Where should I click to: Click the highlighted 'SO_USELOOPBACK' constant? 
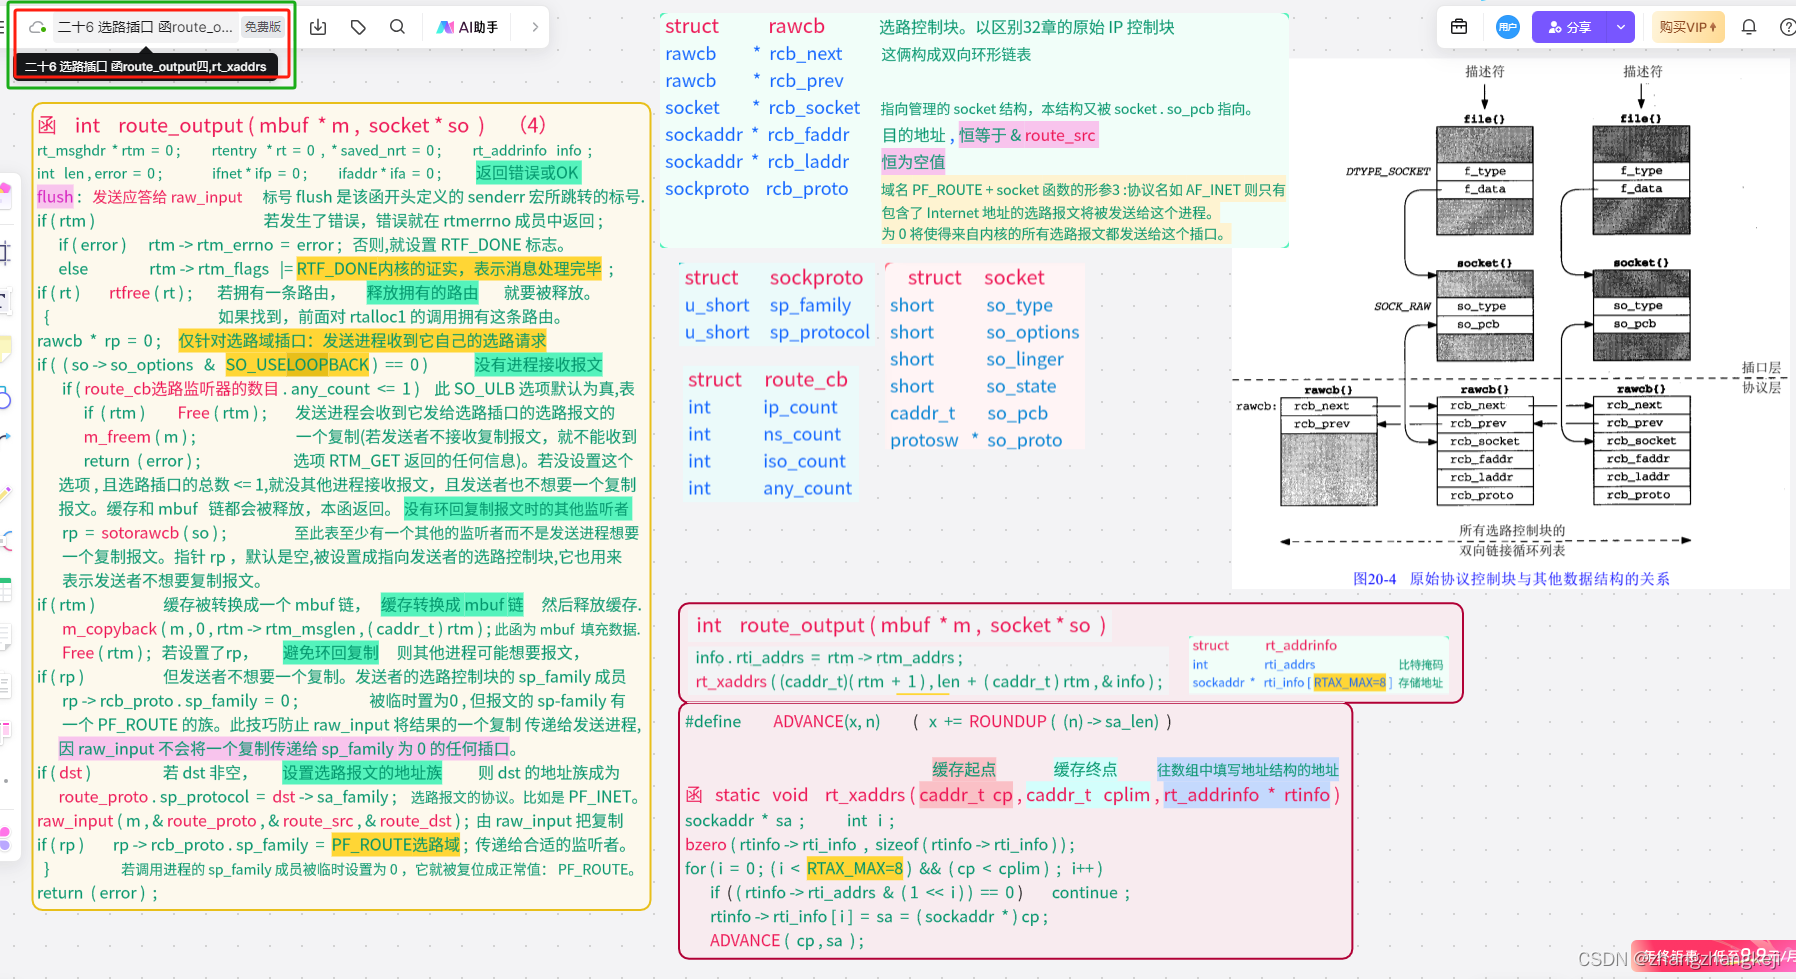(297, 365)
